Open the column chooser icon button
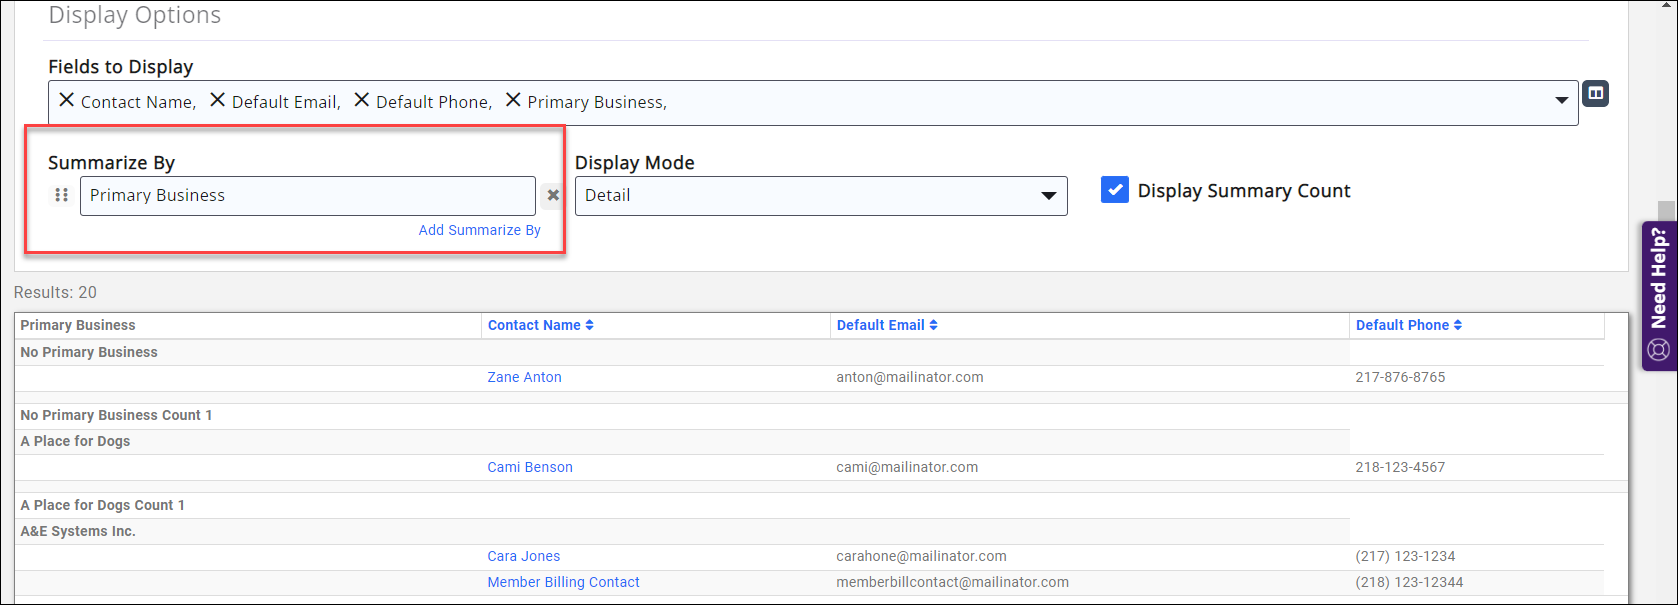This screenshot has height=605, width=1678. click(x=1595, y=94)
